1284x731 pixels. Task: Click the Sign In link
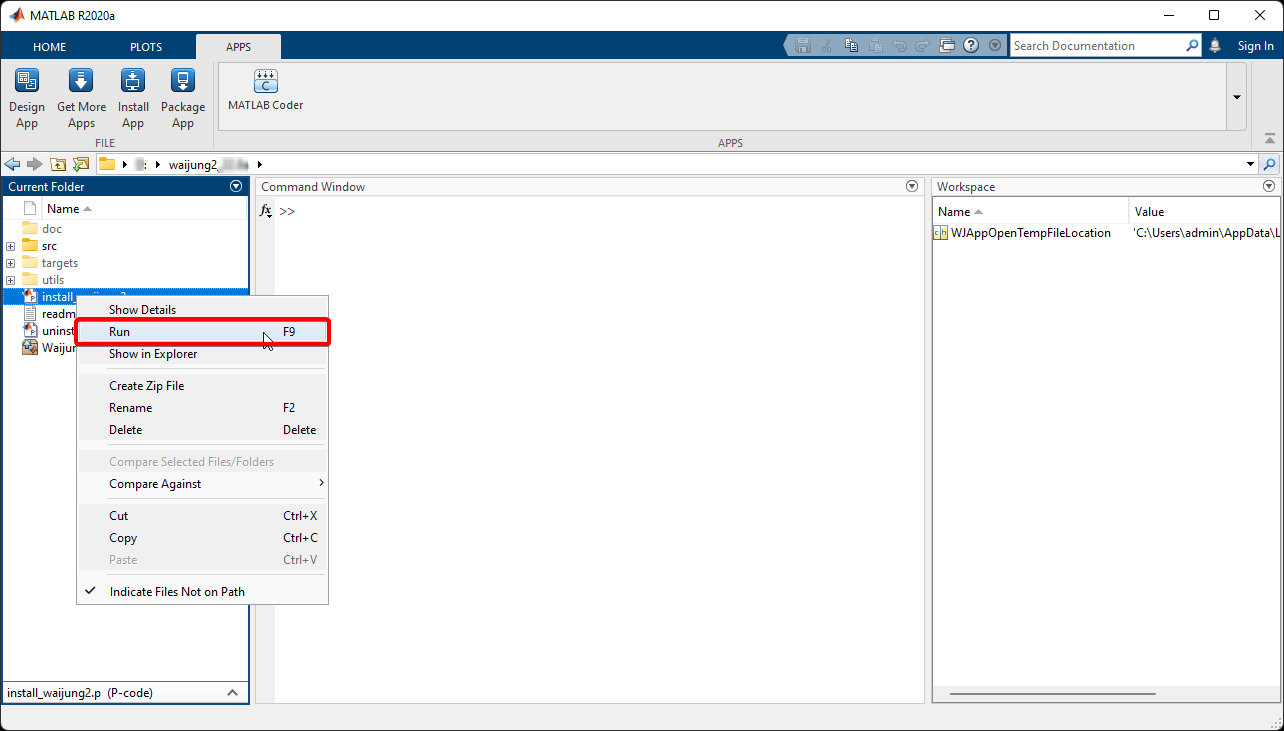point(1255,46)
